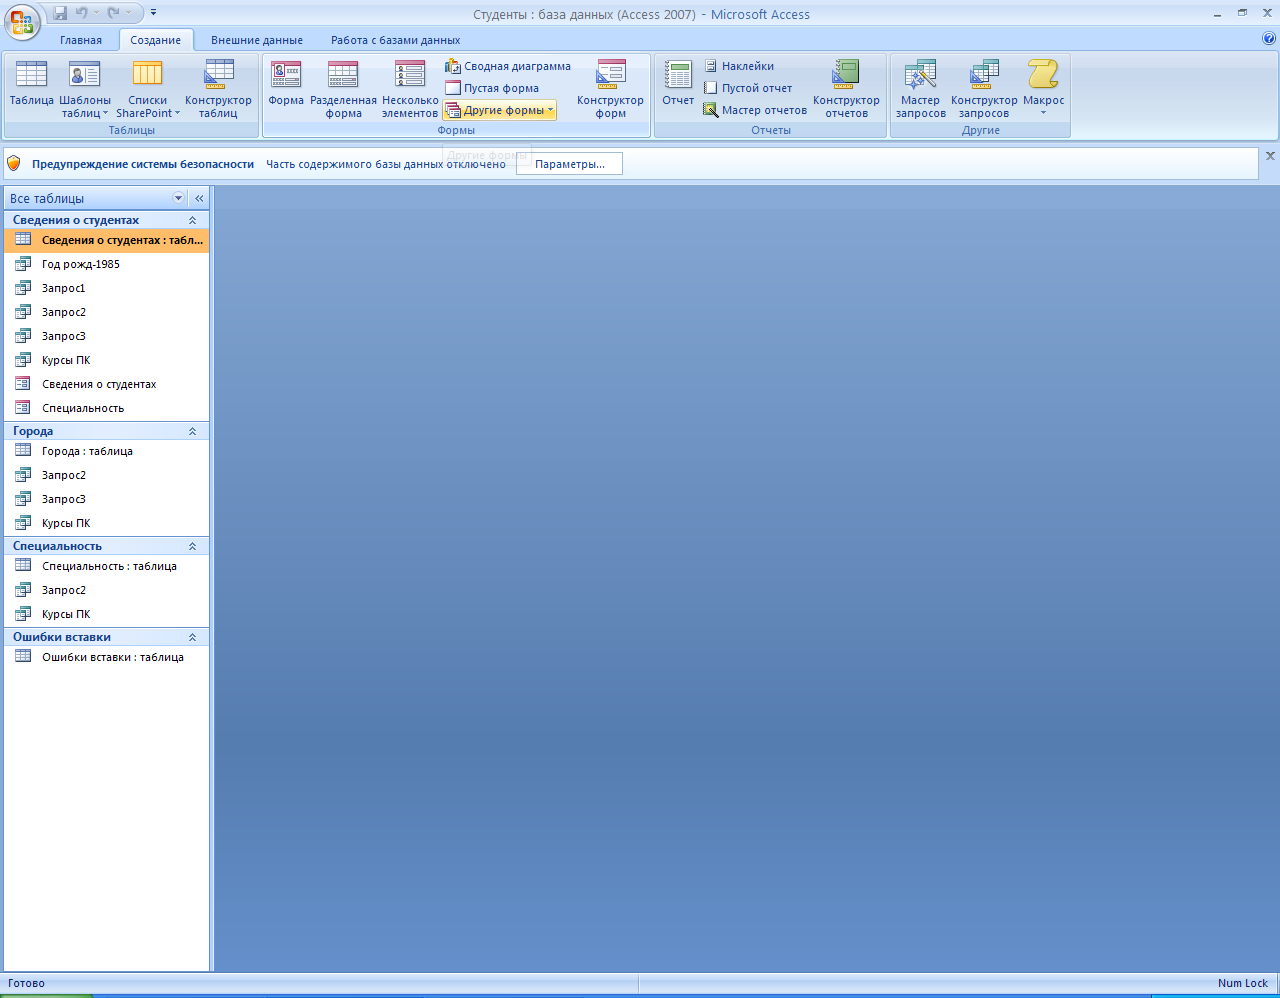Collapse the Специальность group
Screen dimensions: 1280x998
193,546
